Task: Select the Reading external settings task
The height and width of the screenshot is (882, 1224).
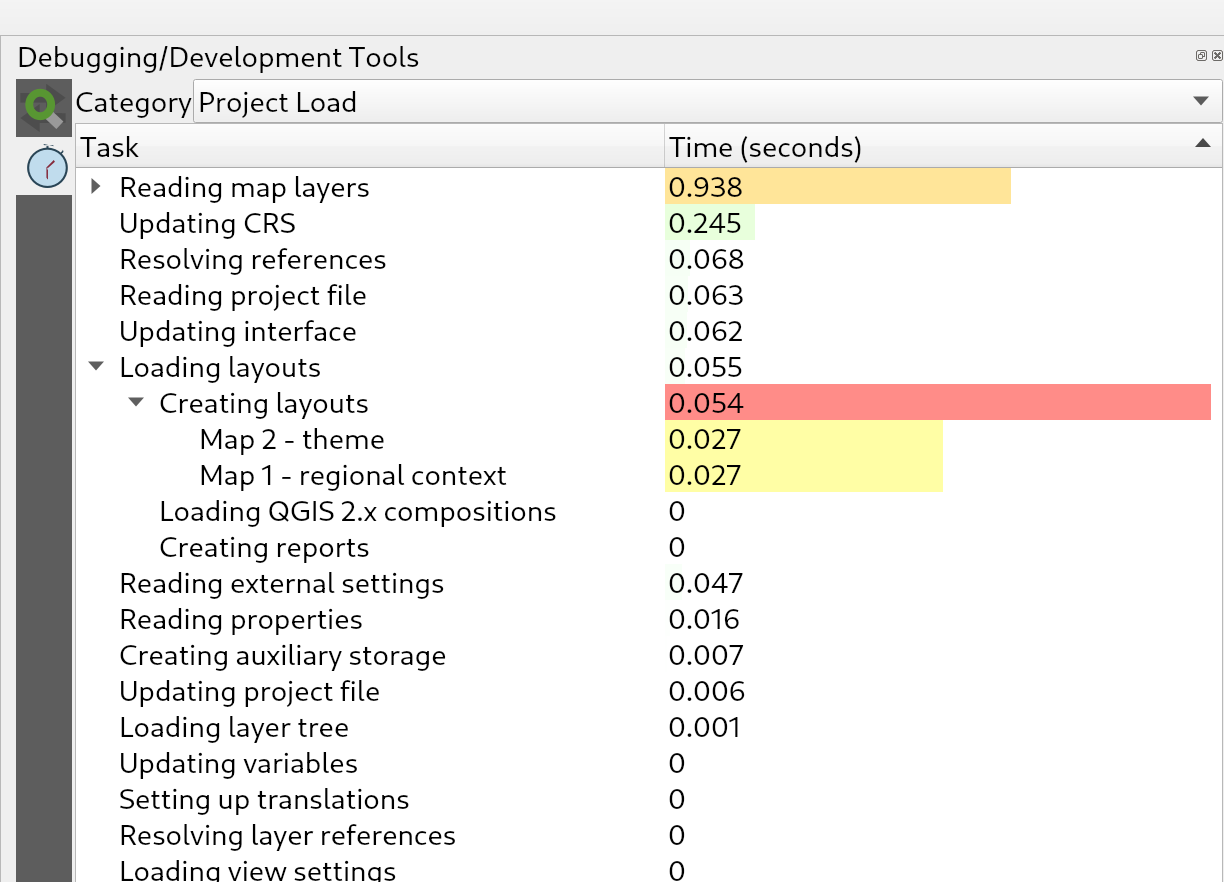Action: coord(281,584)
